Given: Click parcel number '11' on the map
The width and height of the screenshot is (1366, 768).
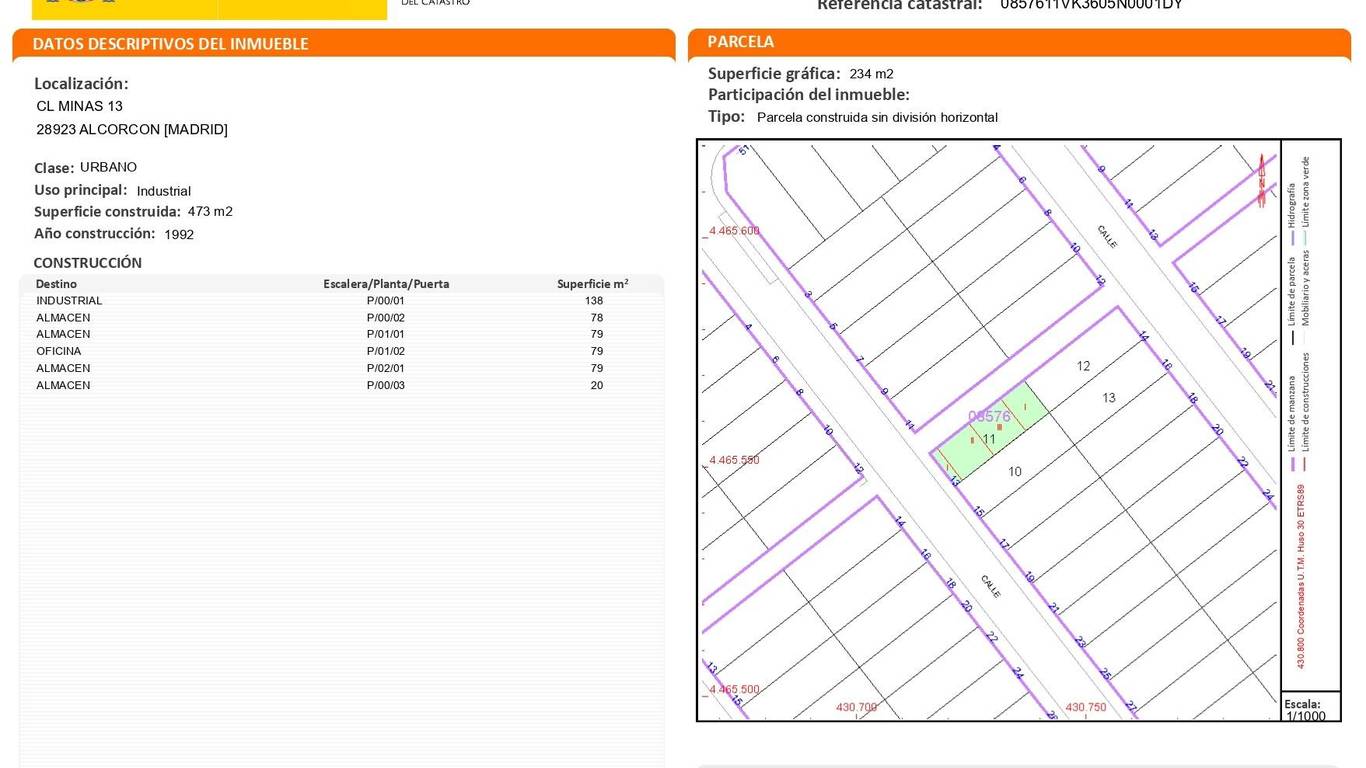Looking at the screenshot, I should tap(989, 439).
